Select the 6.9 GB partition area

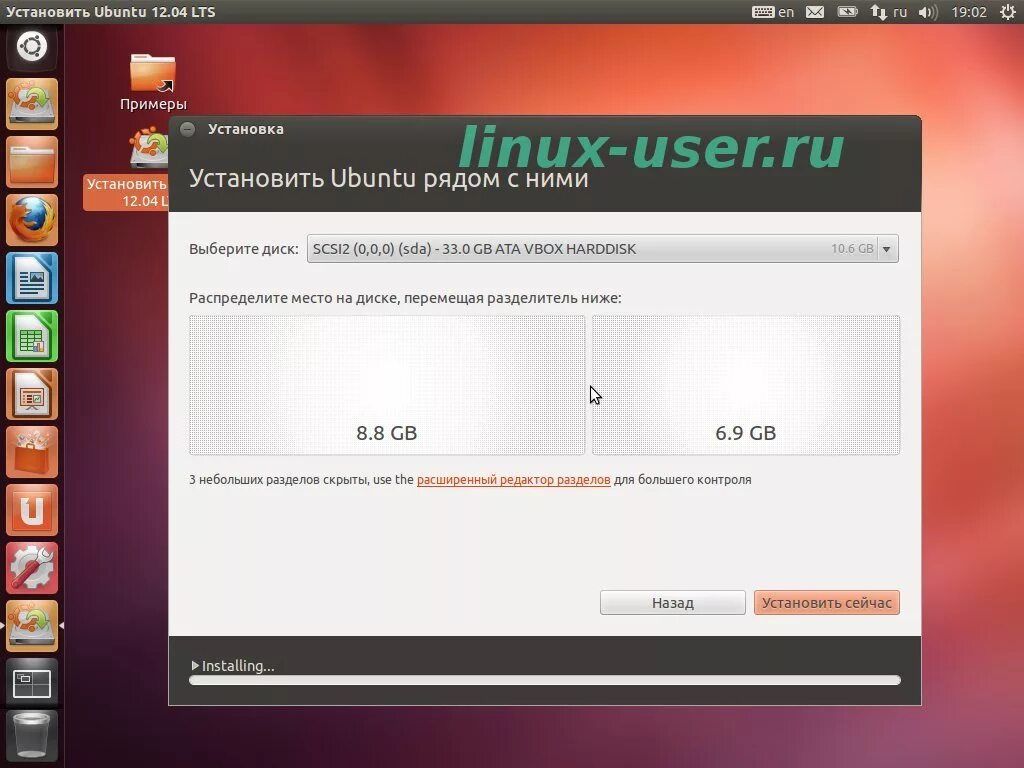tap(746, 385)
